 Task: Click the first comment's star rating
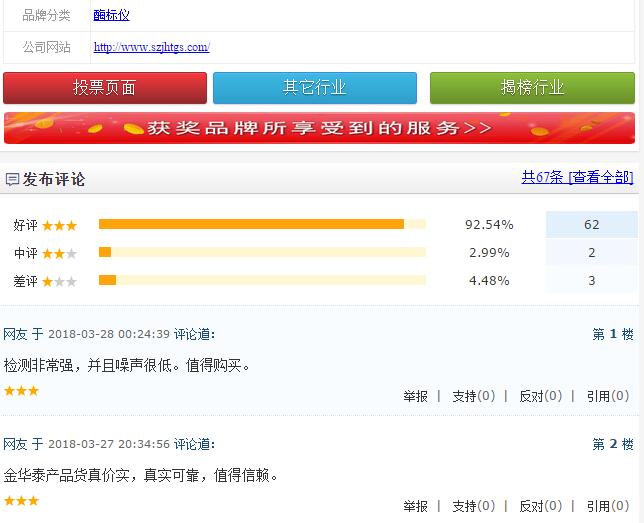[x=21, y=391]
